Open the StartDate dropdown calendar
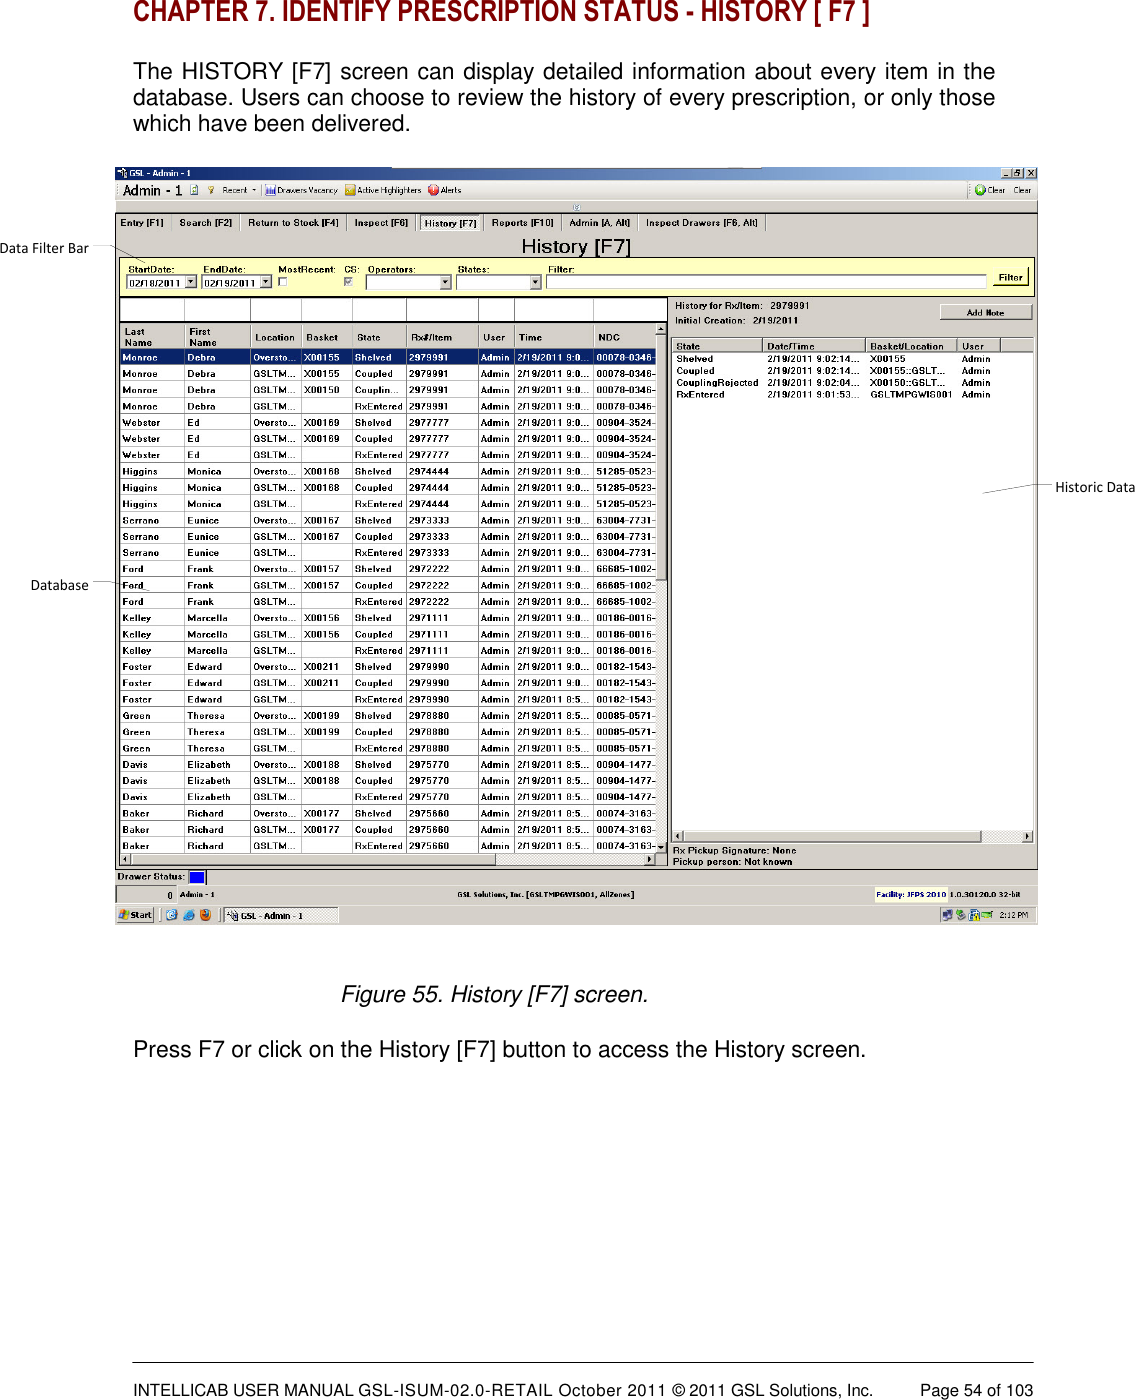The image size is (1135, 1400). [192, 282]
